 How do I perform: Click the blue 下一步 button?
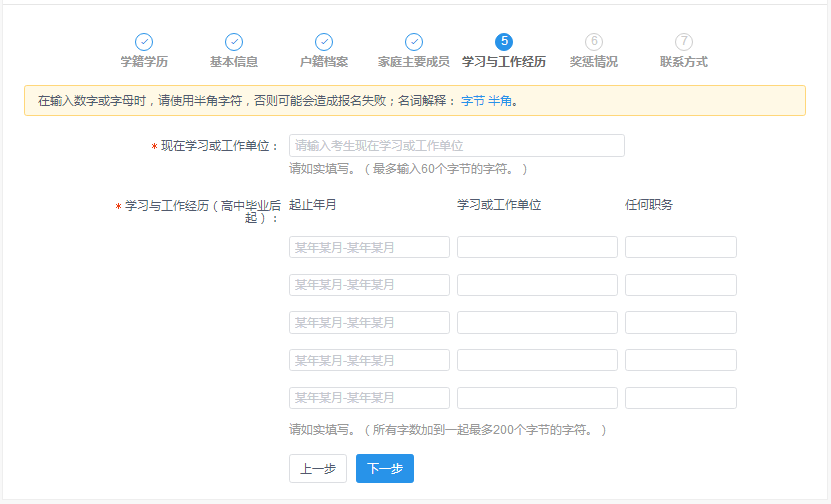coord(385,468)
